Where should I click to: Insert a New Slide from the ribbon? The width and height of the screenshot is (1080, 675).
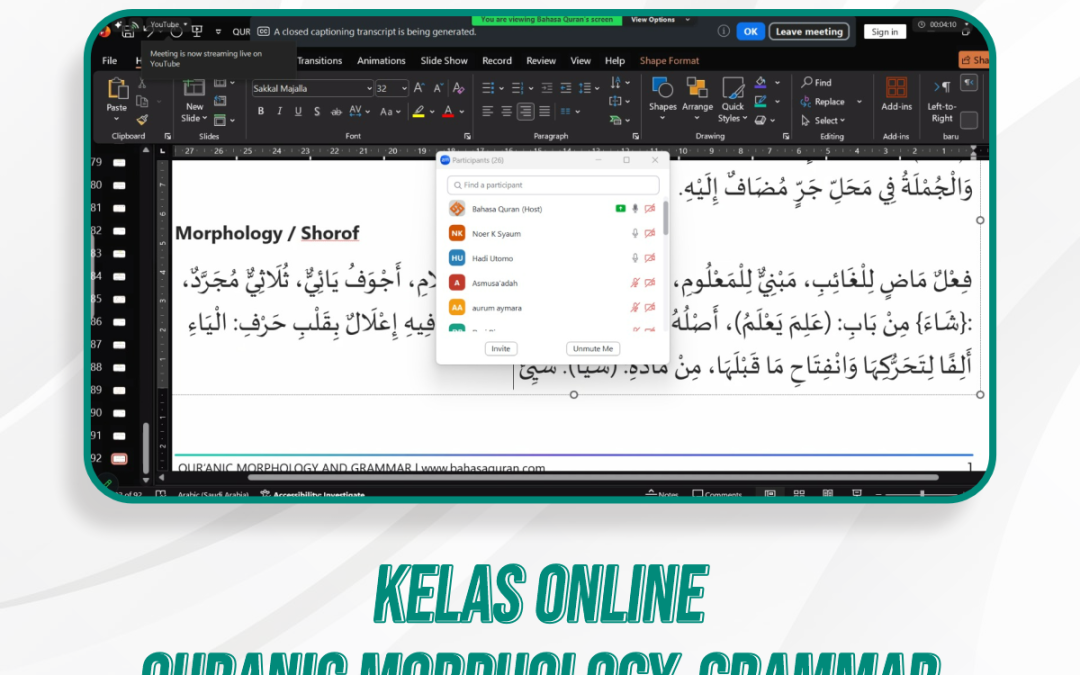tap(194, 100)
